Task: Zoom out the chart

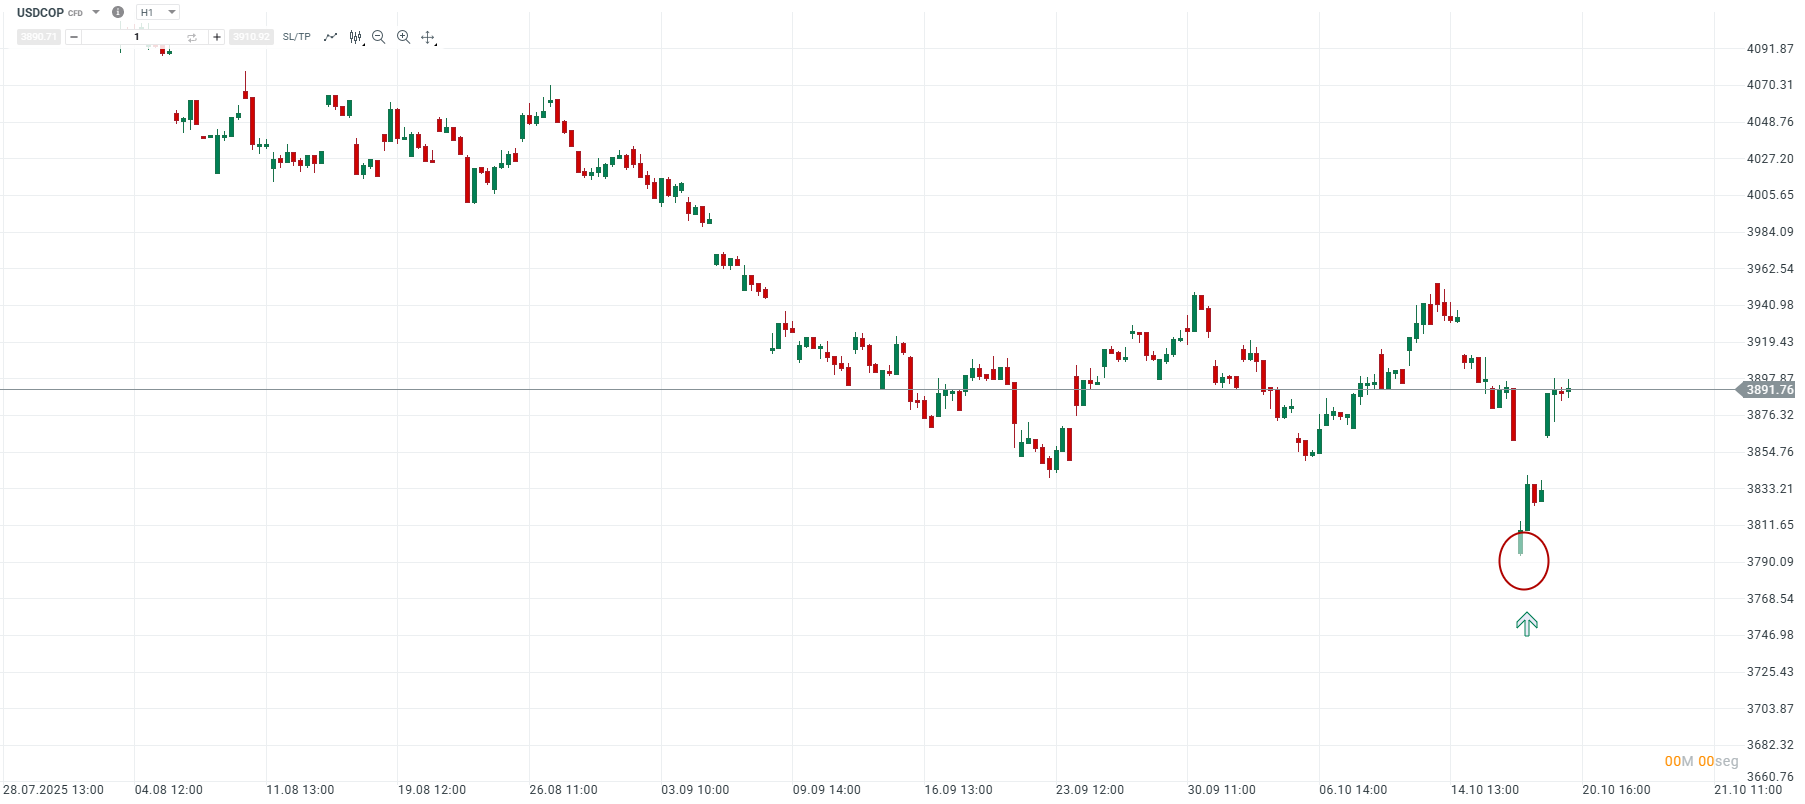Action: point(379,37)
